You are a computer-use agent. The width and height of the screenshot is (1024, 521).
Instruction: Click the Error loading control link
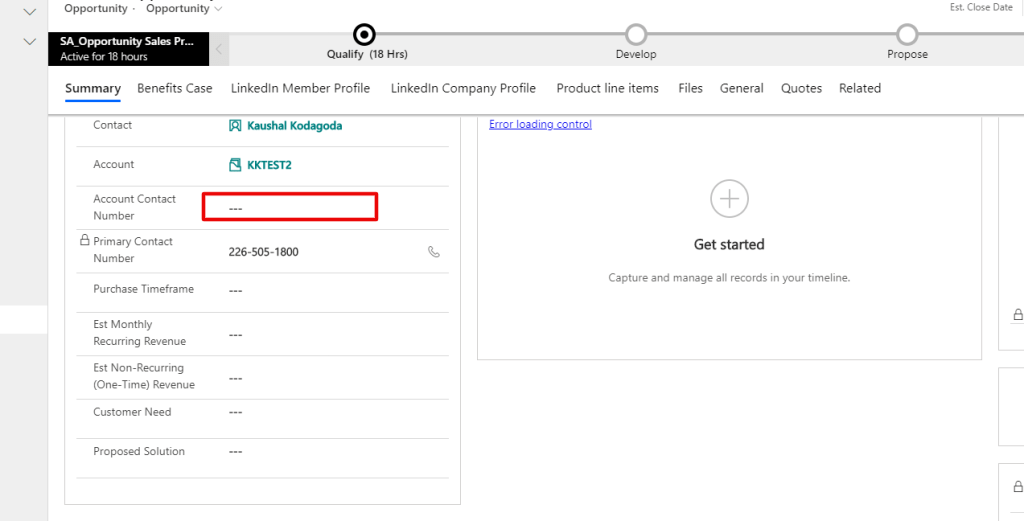click(540, 124)
